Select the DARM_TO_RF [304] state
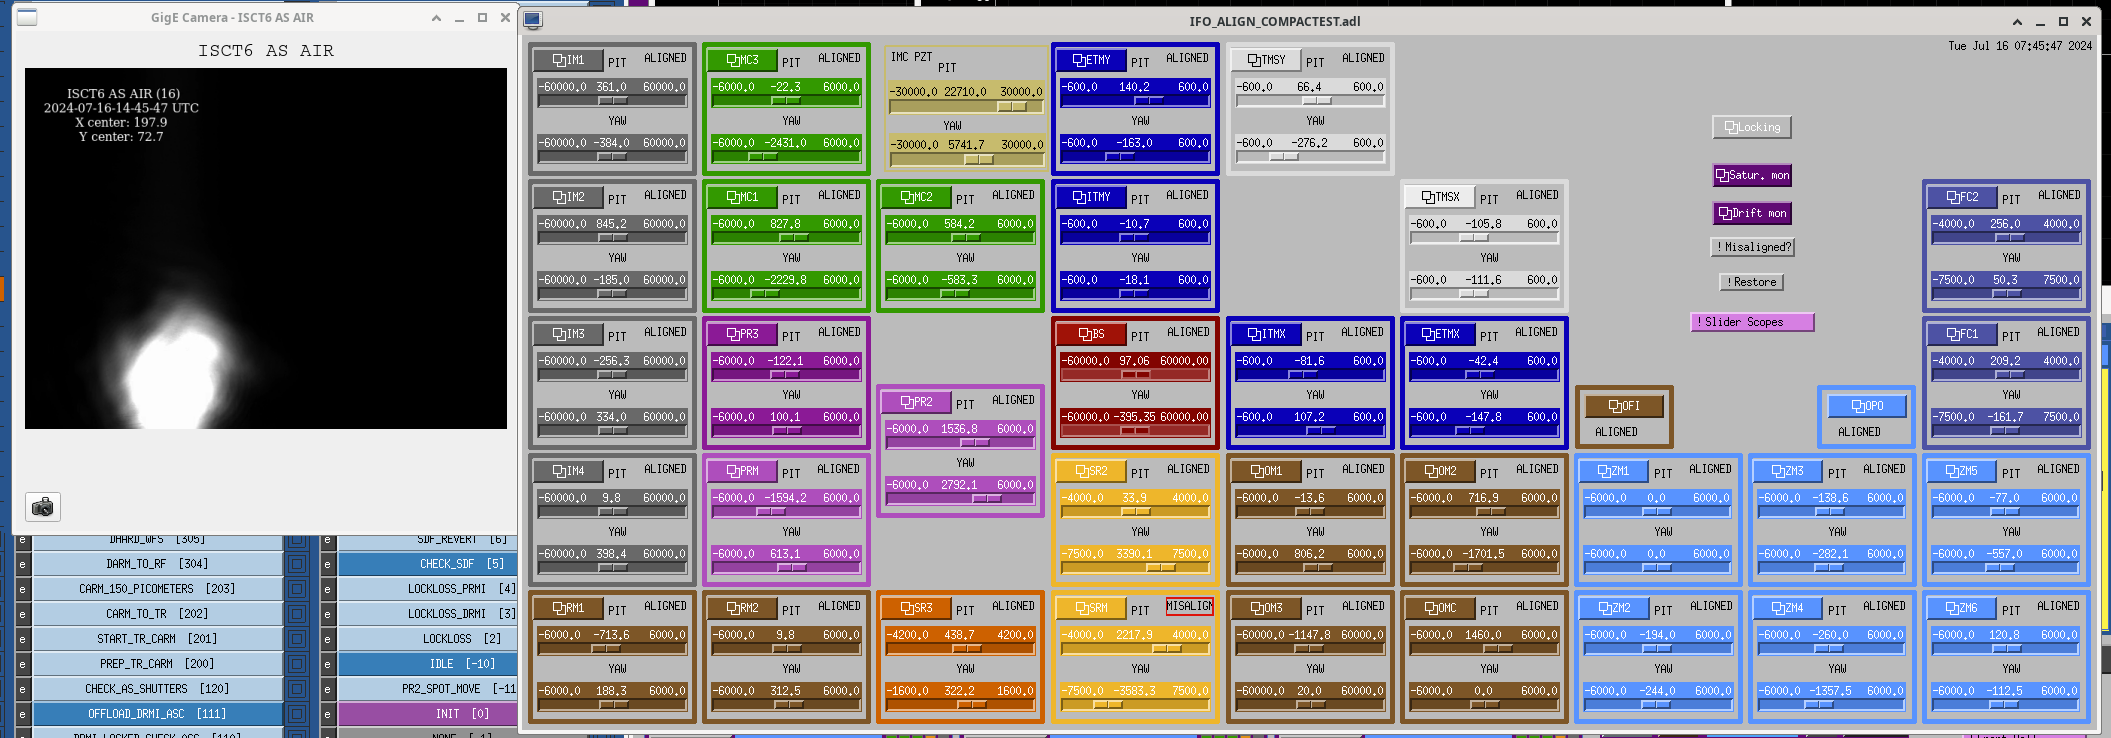Screen dimensions: 2111x738 pos(157,564)
